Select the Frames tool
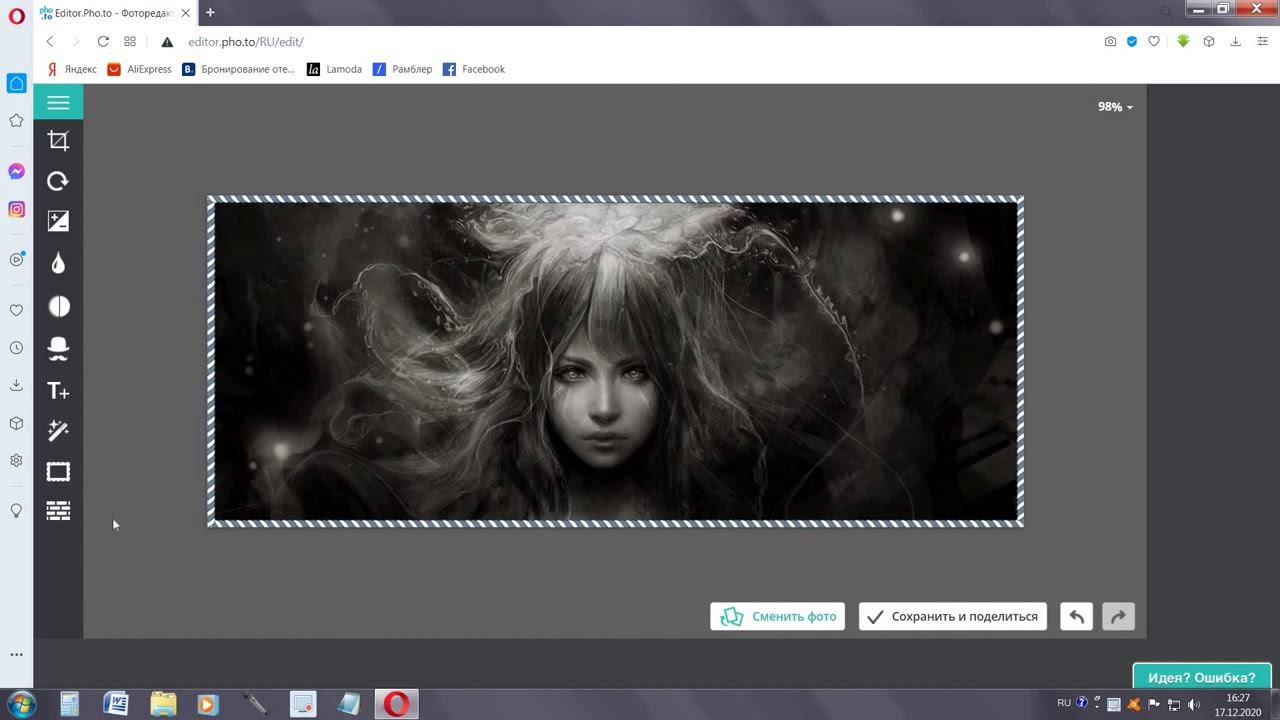The image size is (1280, 720). (x=58, y=472)
